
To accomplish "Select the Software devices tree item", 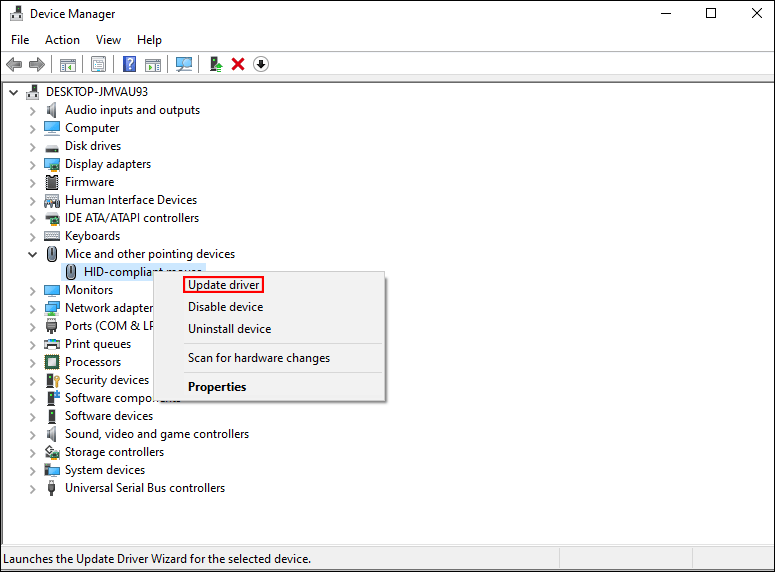I will 109,416.
